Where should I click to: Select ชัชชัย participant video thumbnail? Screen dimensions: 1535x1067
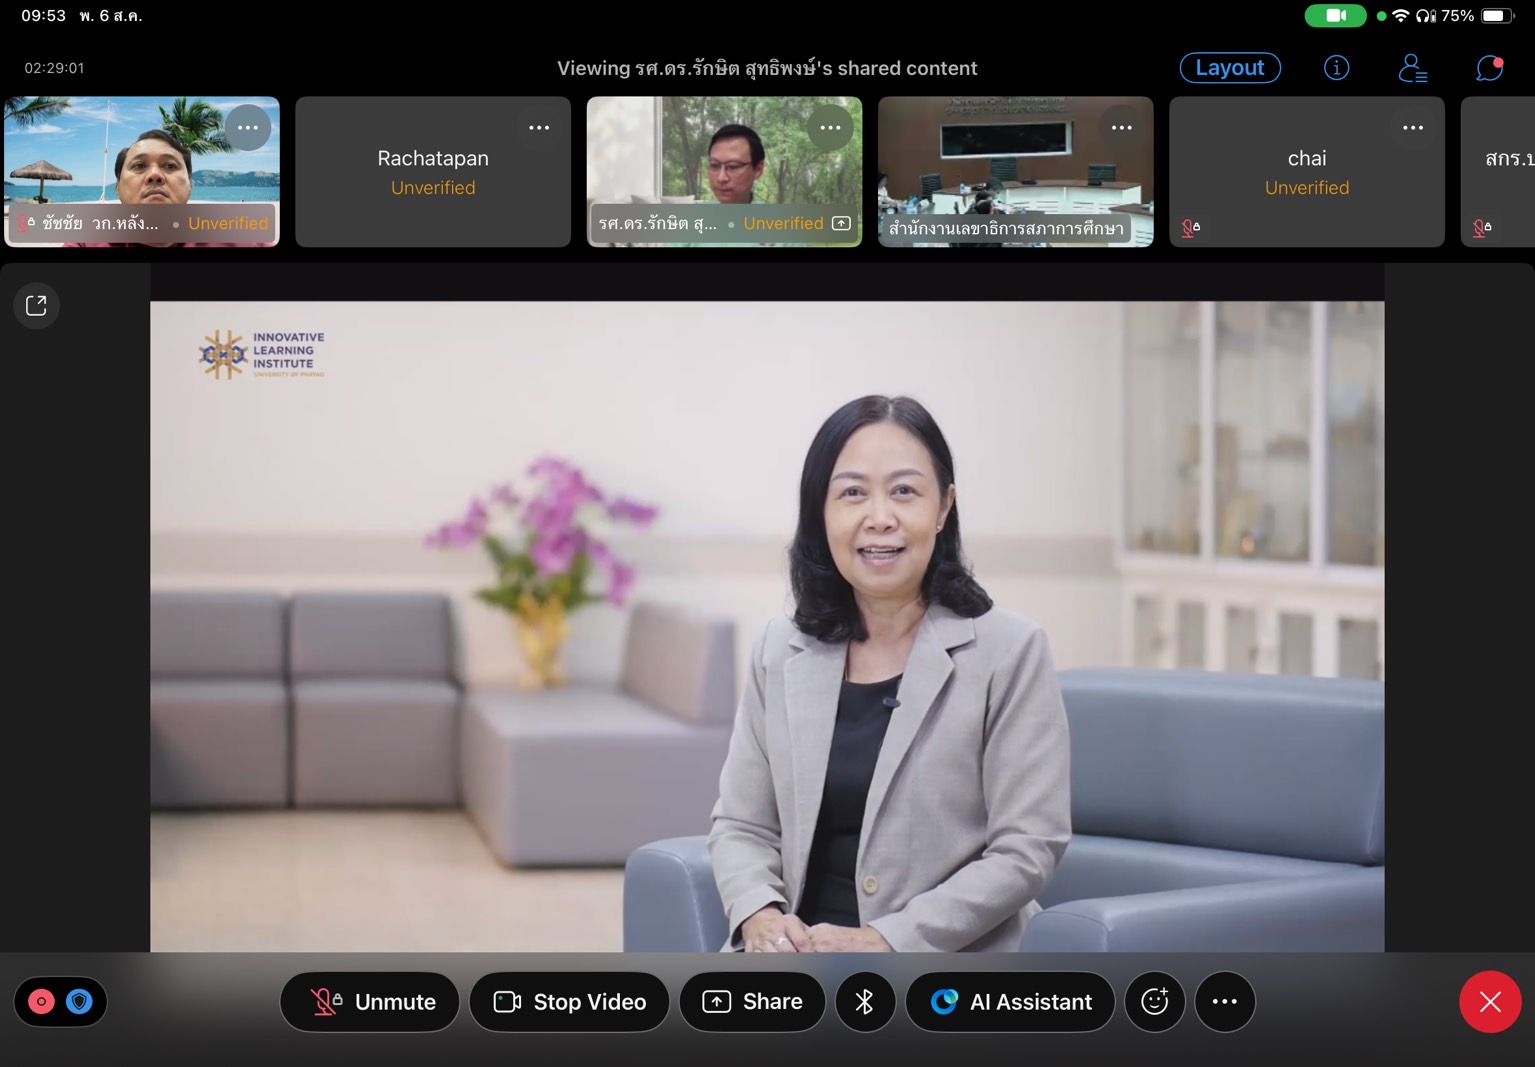click(142, 172)
